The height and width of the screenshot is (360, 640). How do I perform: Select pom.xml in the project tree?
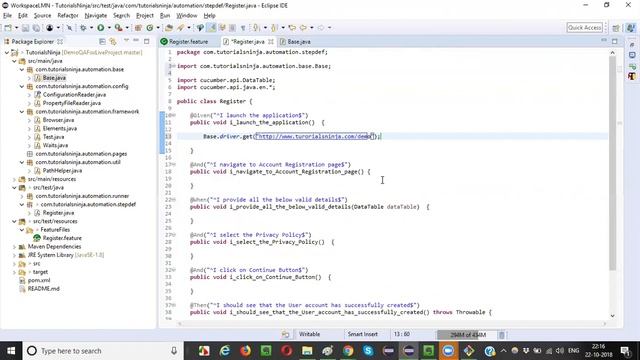pyautogui.click(x=39, y=280)
